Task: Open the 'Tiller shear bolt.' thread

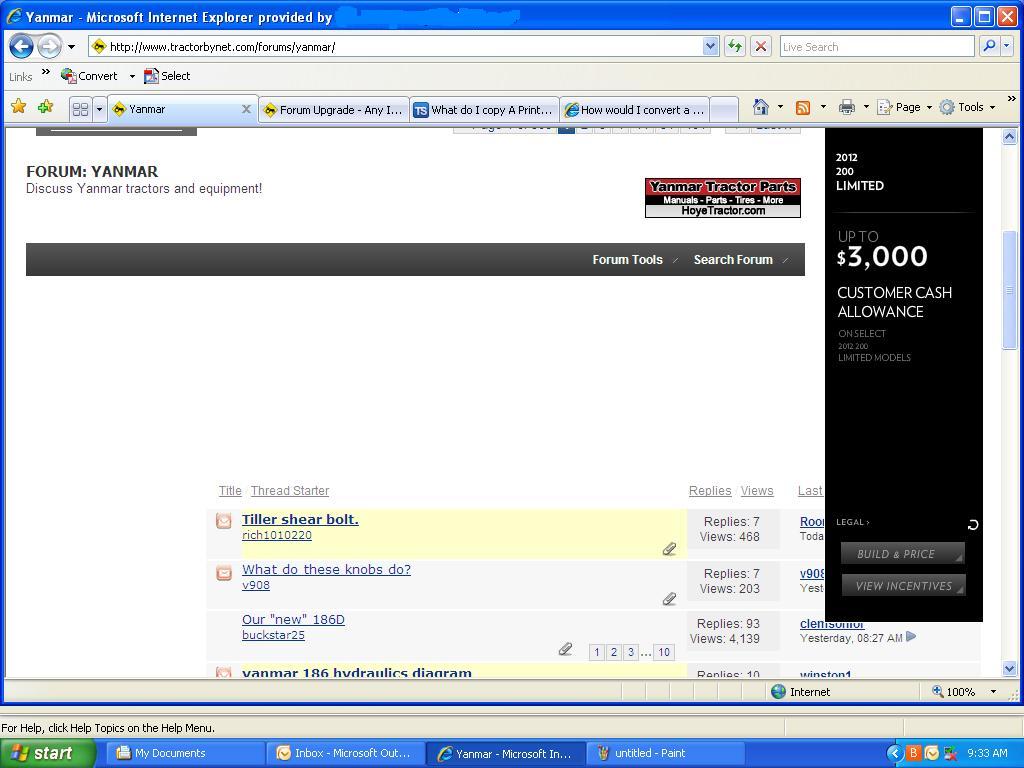Action: pos(300,519)
